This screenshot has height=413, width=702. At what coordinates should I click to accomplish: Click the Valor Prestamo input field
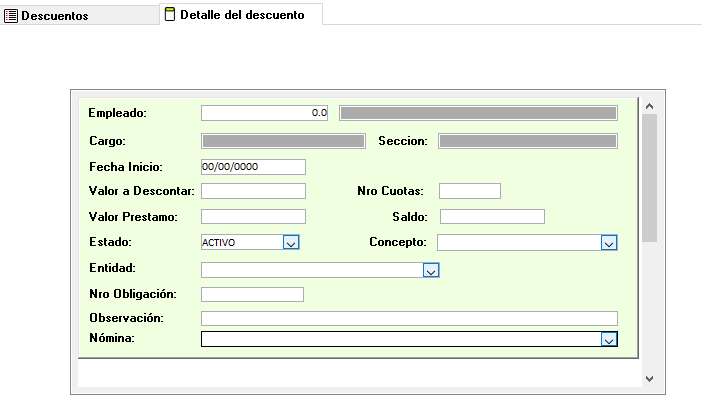tap(253, 216)
